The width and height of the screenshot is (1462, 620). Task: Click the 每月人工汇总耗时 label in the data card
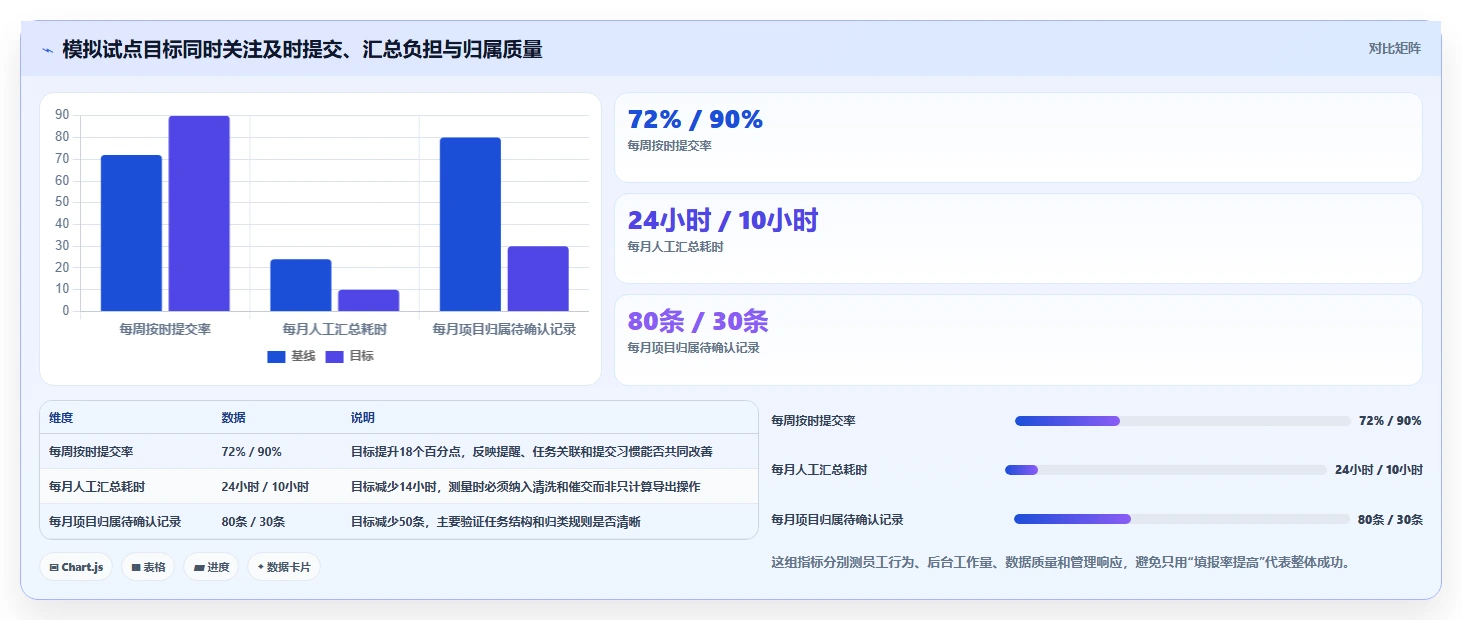pyautogui.click(x=675, y=247)
